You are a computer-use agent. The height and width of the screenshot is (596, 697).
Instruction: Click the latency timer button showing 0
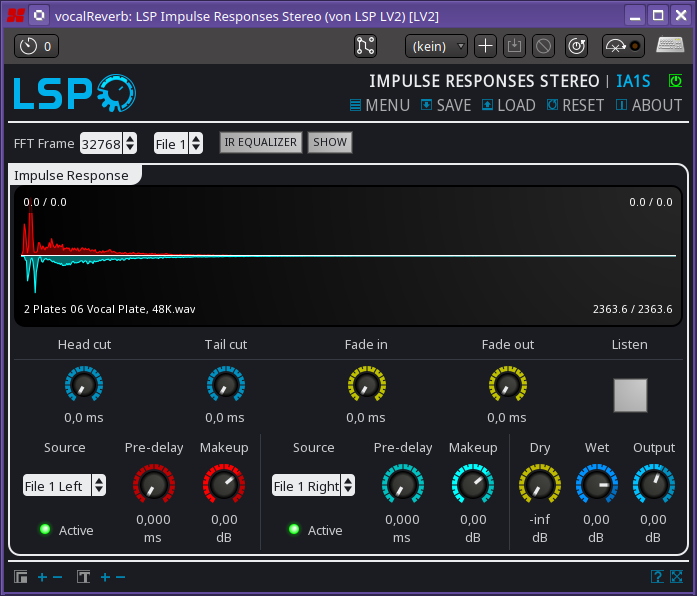[x=37, y=45]
